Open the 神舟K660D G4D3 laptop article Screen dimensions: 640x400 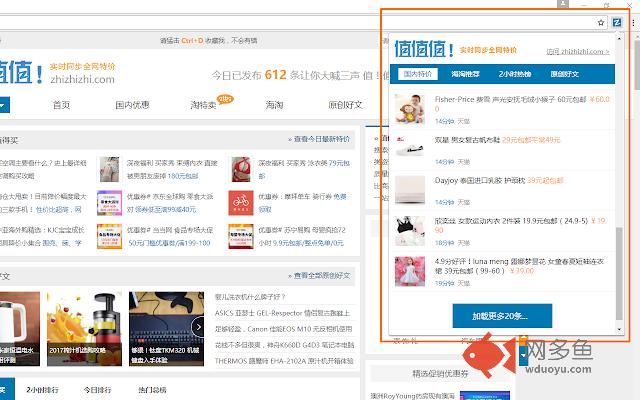[284, 345]
